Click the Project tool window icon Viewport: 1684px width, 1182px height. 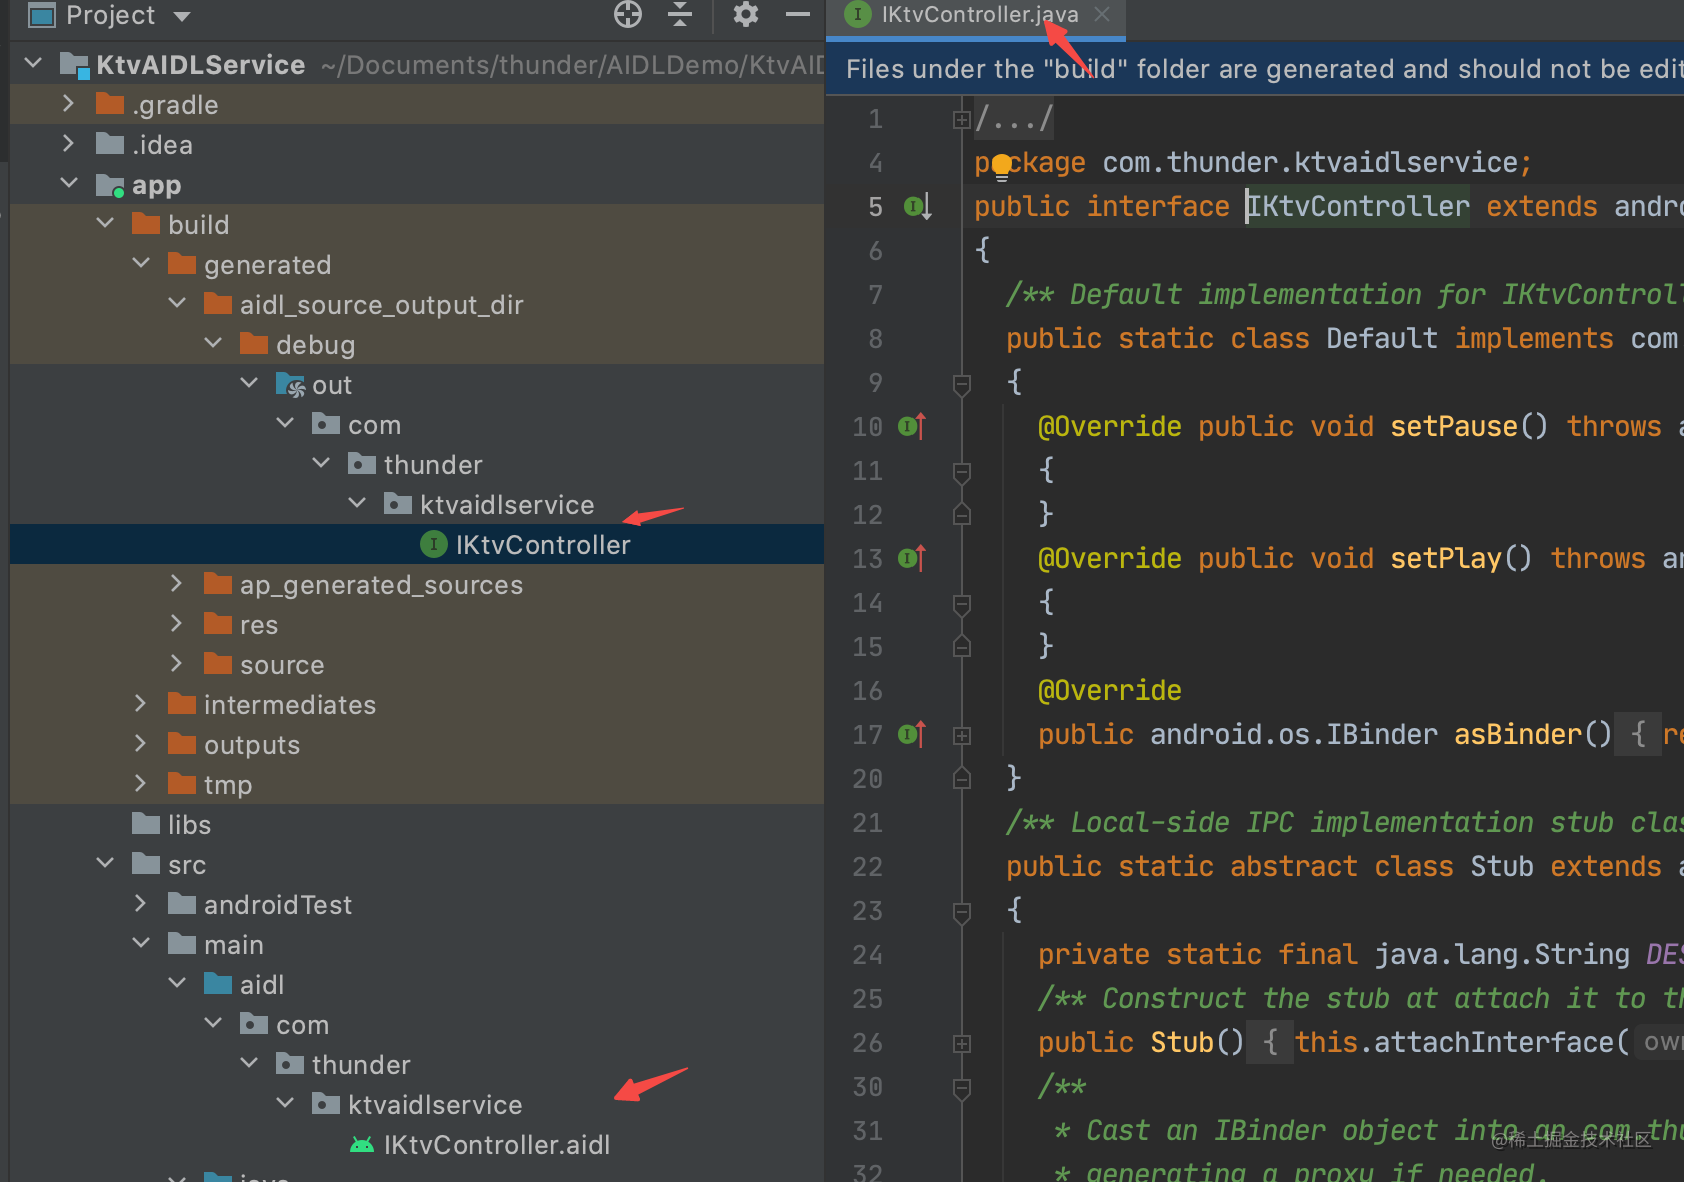[x=41, y=15]
